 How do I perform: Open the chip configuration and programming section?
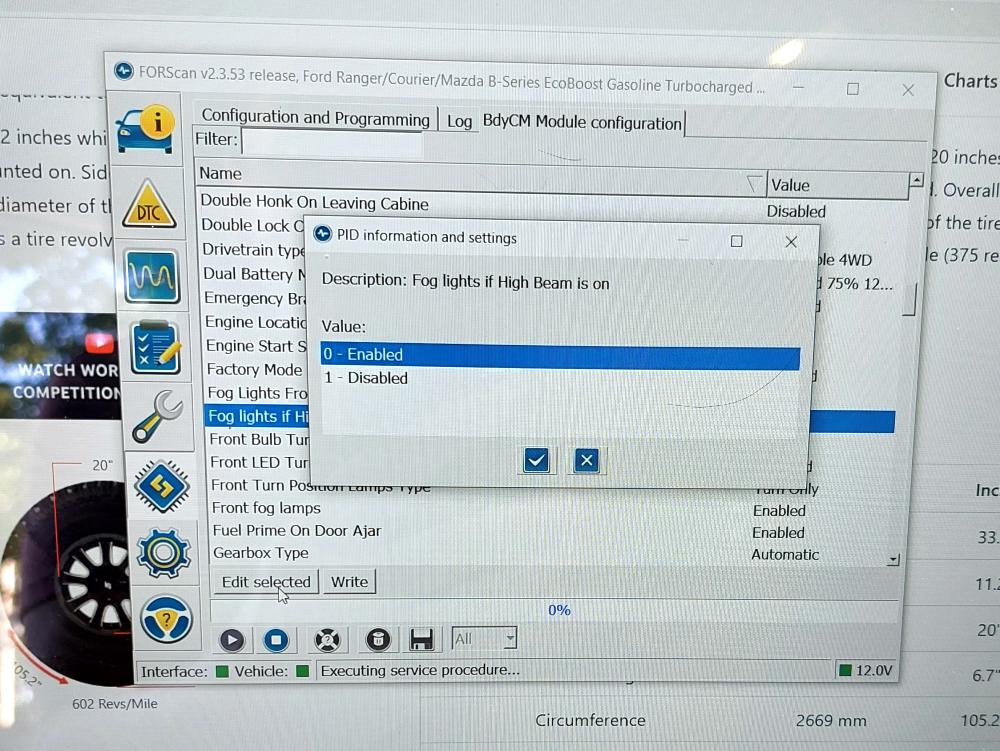coord(161,485)
